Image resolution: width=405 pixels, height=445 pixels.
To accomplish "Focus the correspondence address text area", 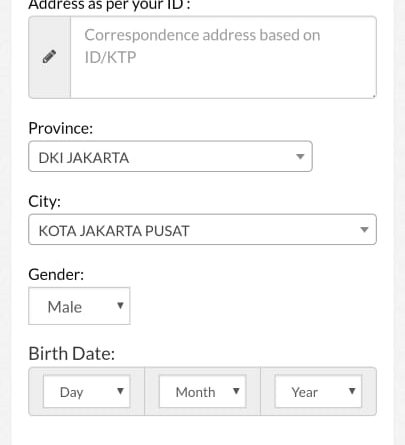I will [x=223, y=57].
